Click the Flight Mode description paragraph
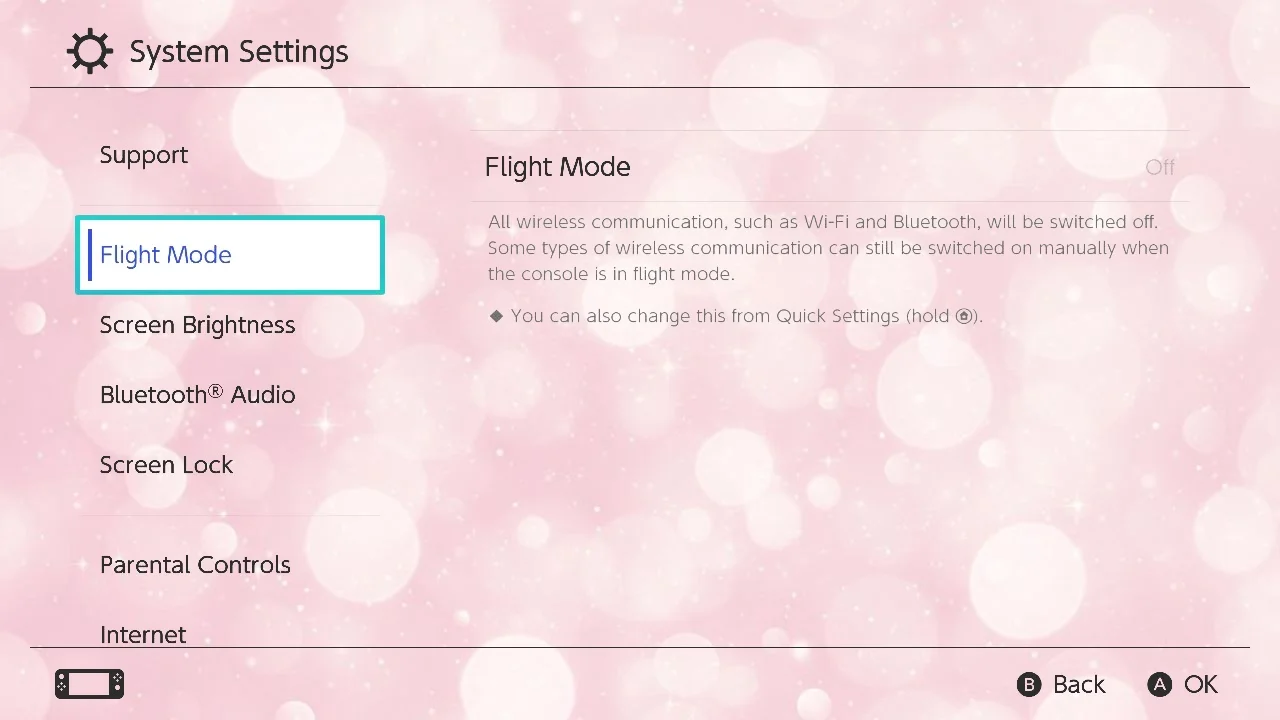Screen dimensions: 1280x720 828,248
